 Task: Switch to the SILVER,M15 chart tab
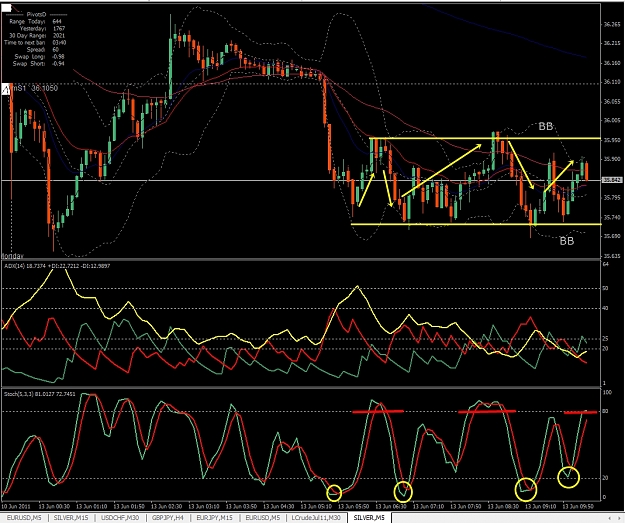click(71, 517)
